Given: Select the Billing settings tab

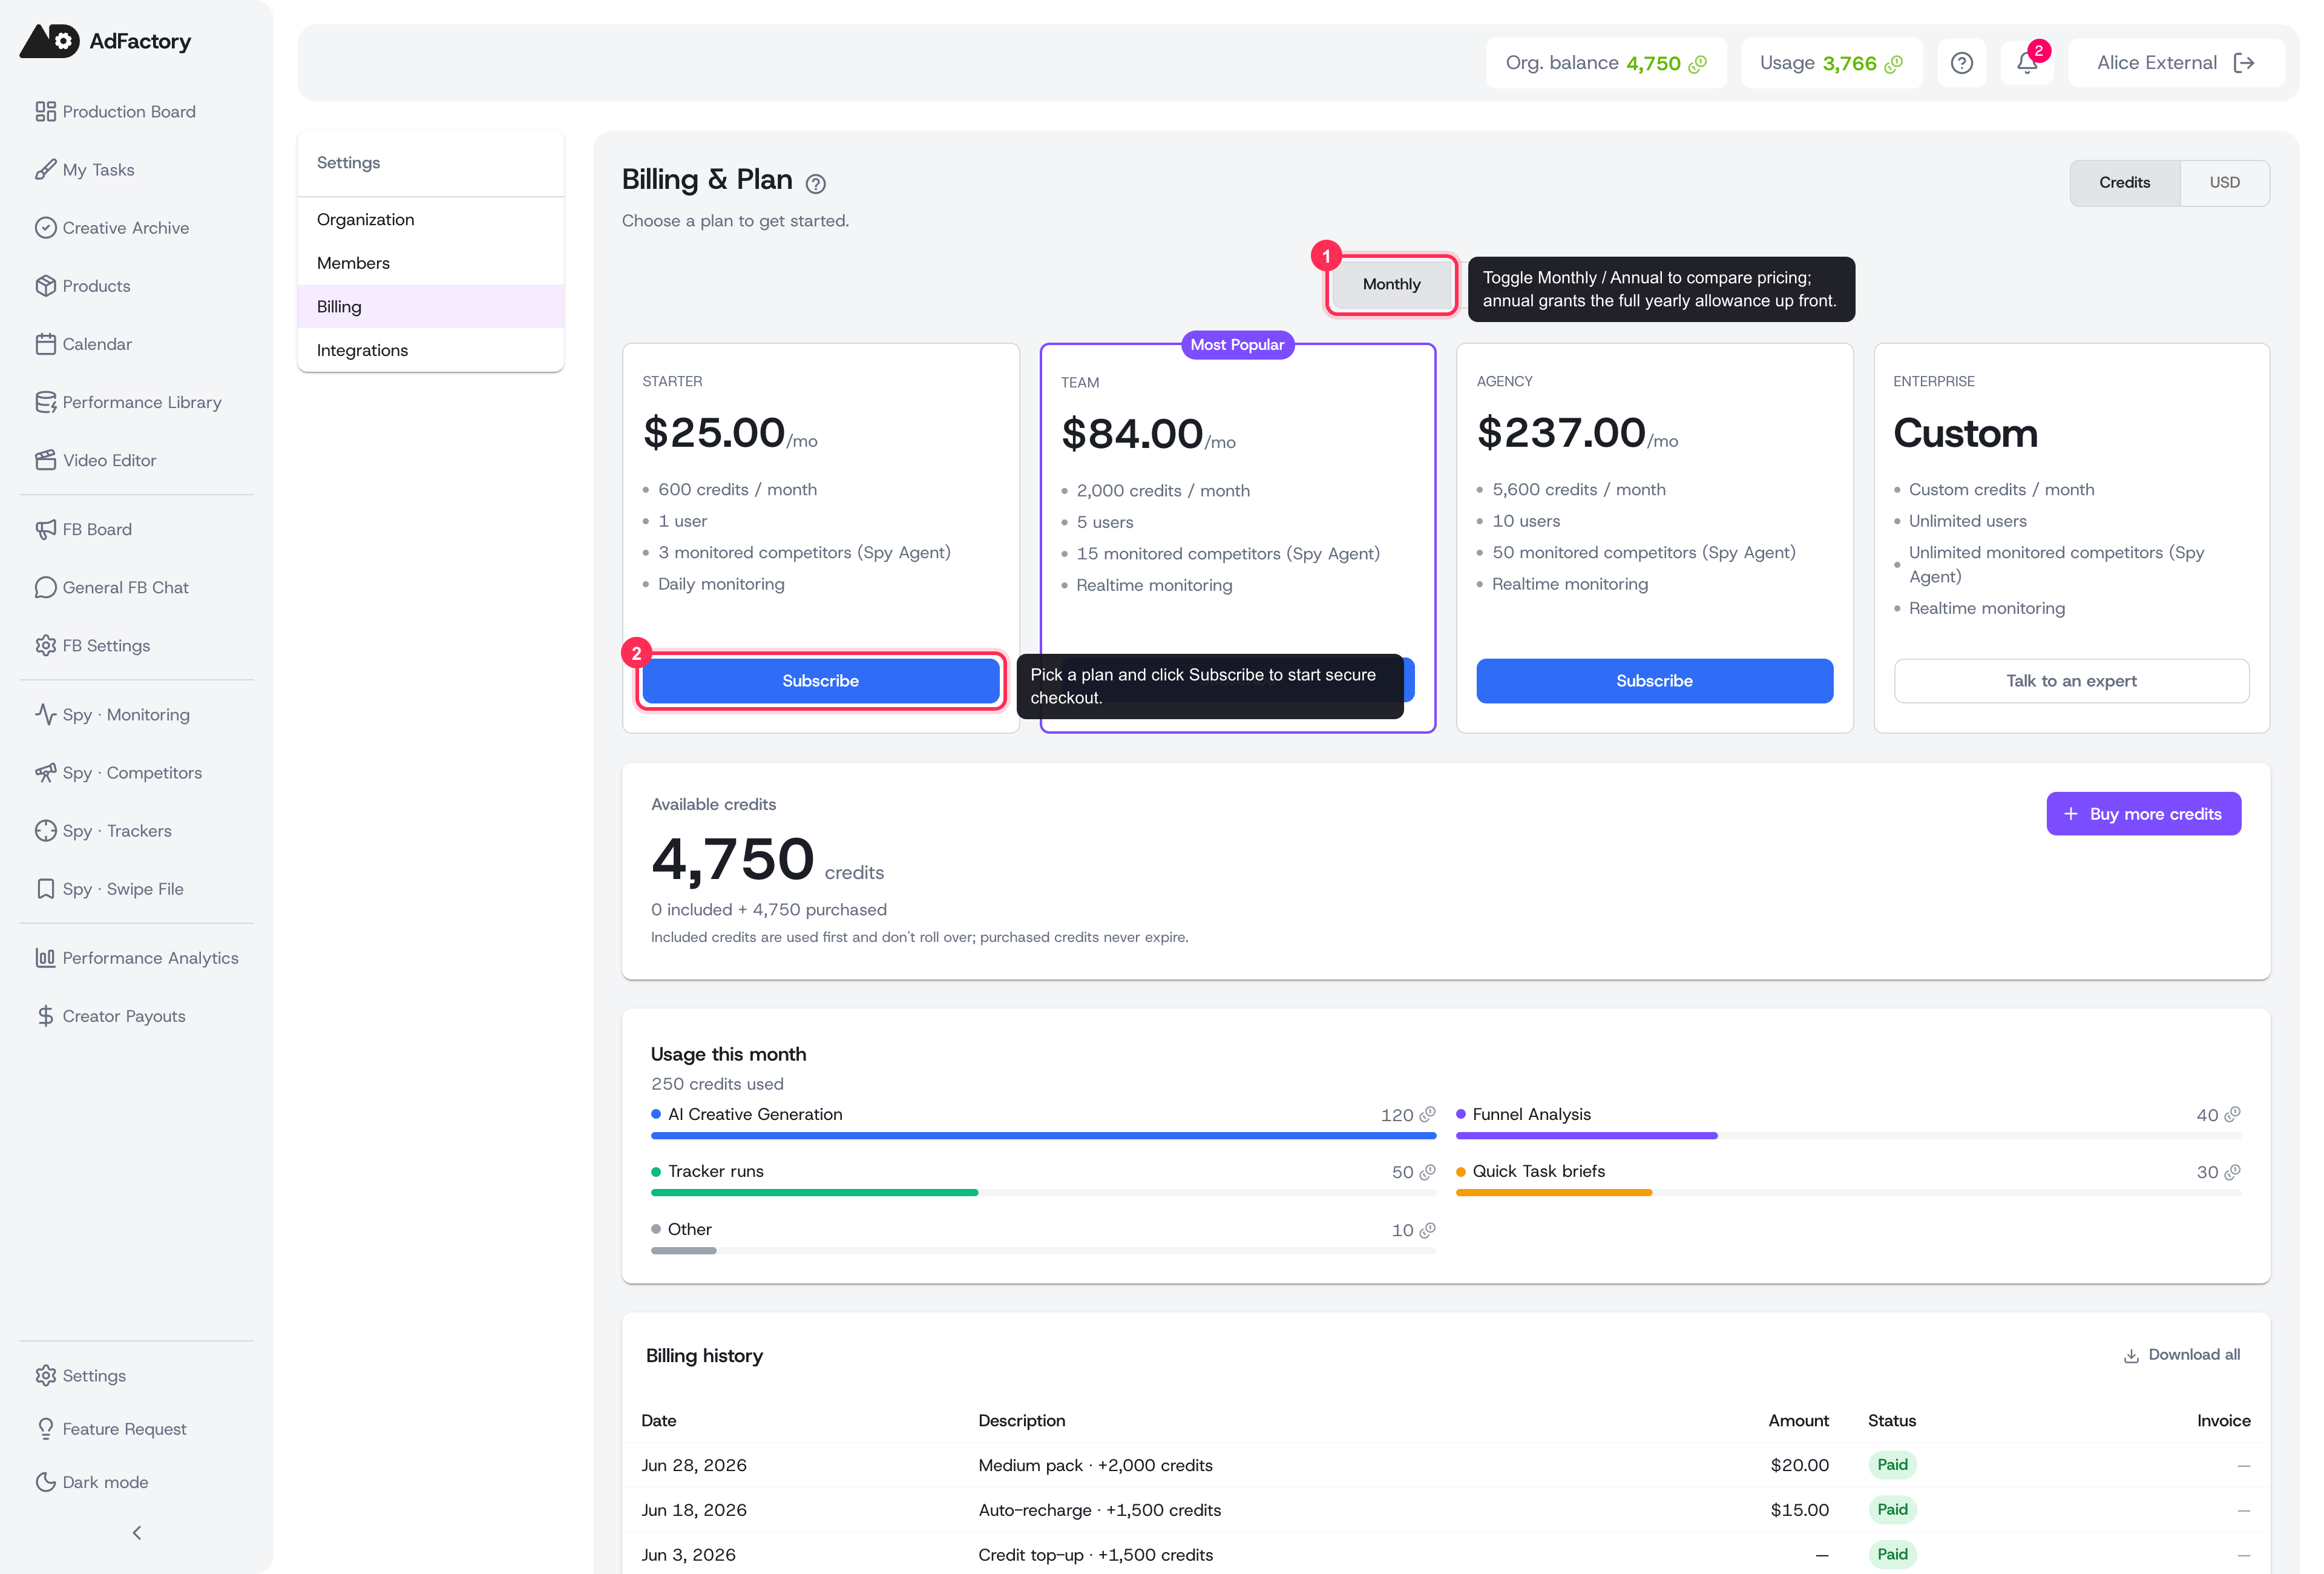Looking at the screenshot, I should point(431,306).
